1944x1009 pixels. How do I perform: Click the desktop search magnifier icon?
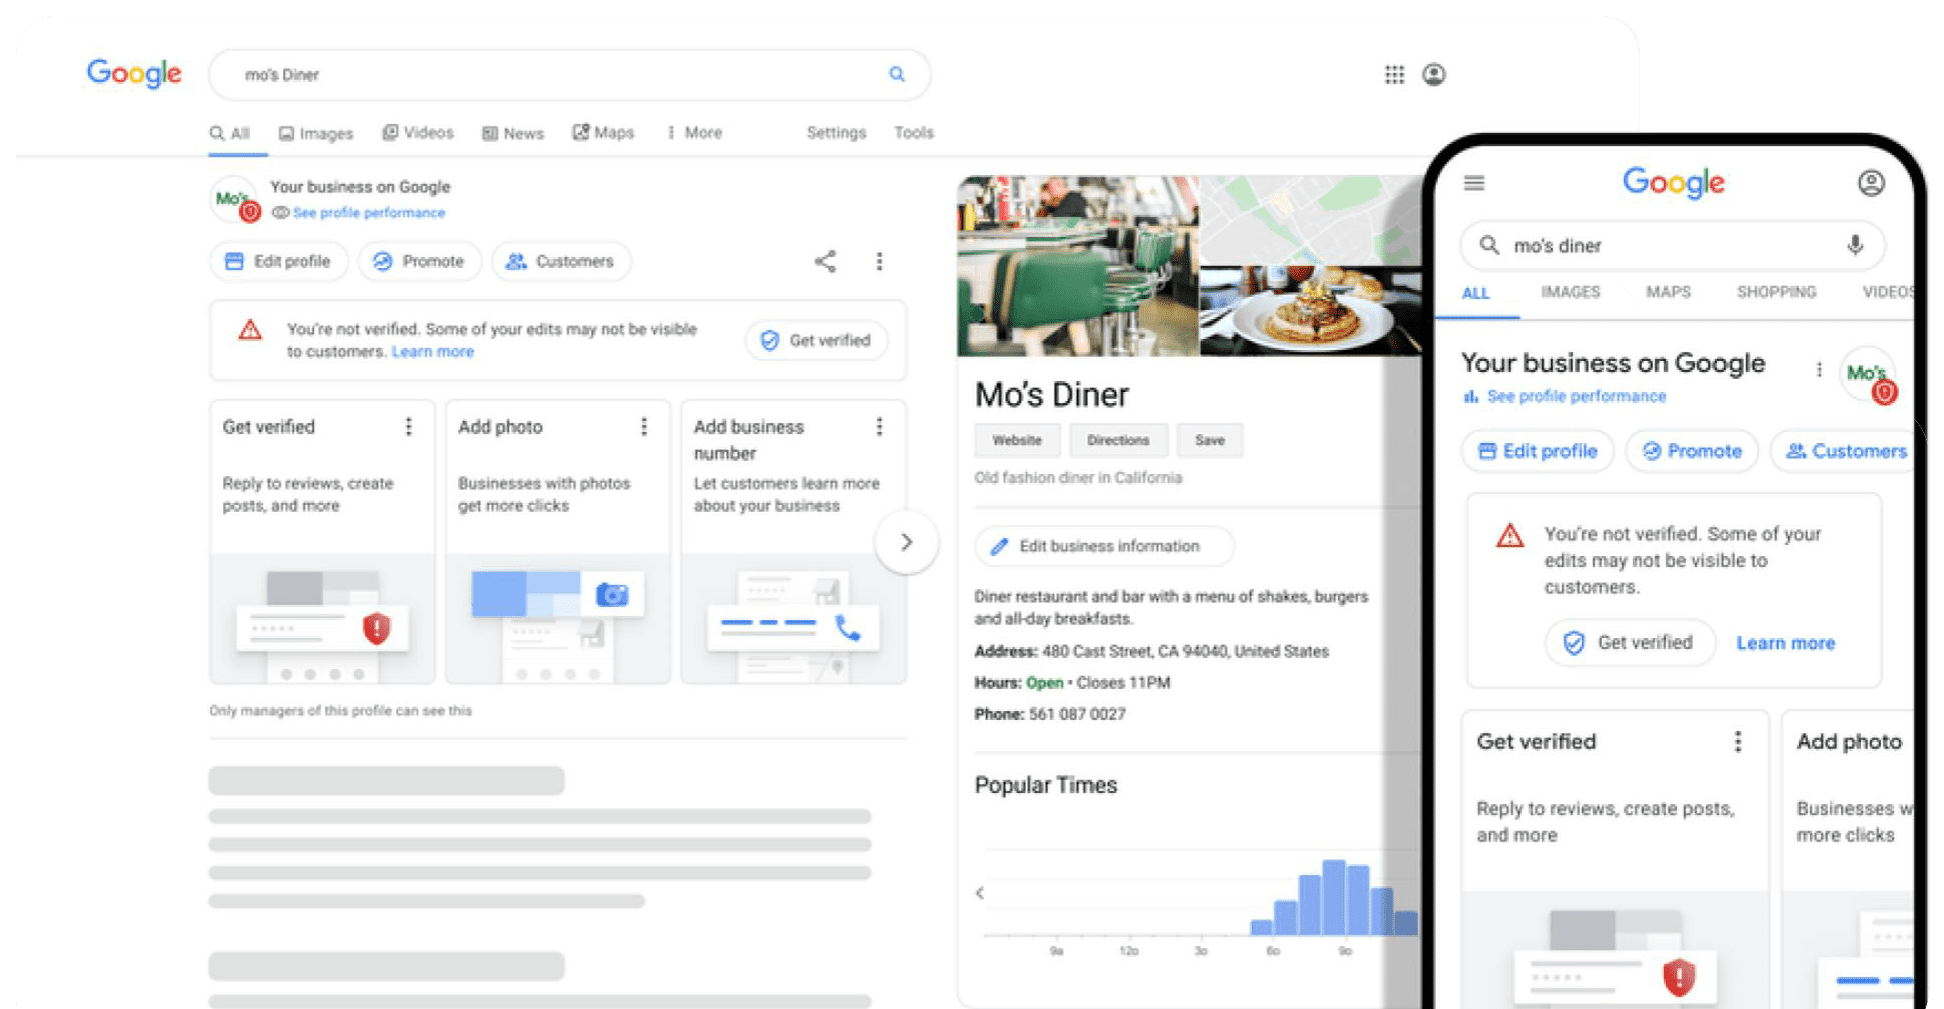pyautogui.click(x=897, y=74)
